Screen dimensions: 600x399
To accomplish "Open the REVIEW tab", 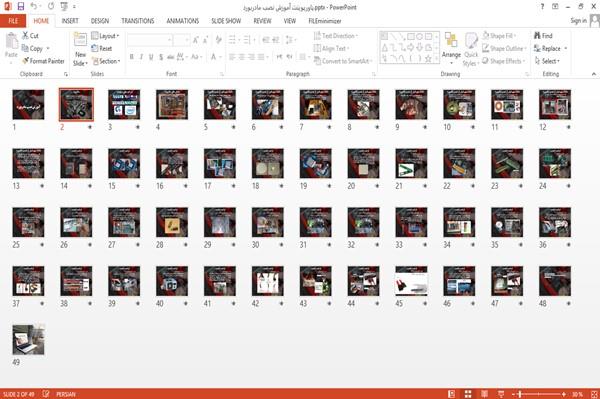I will coord(262,21).
